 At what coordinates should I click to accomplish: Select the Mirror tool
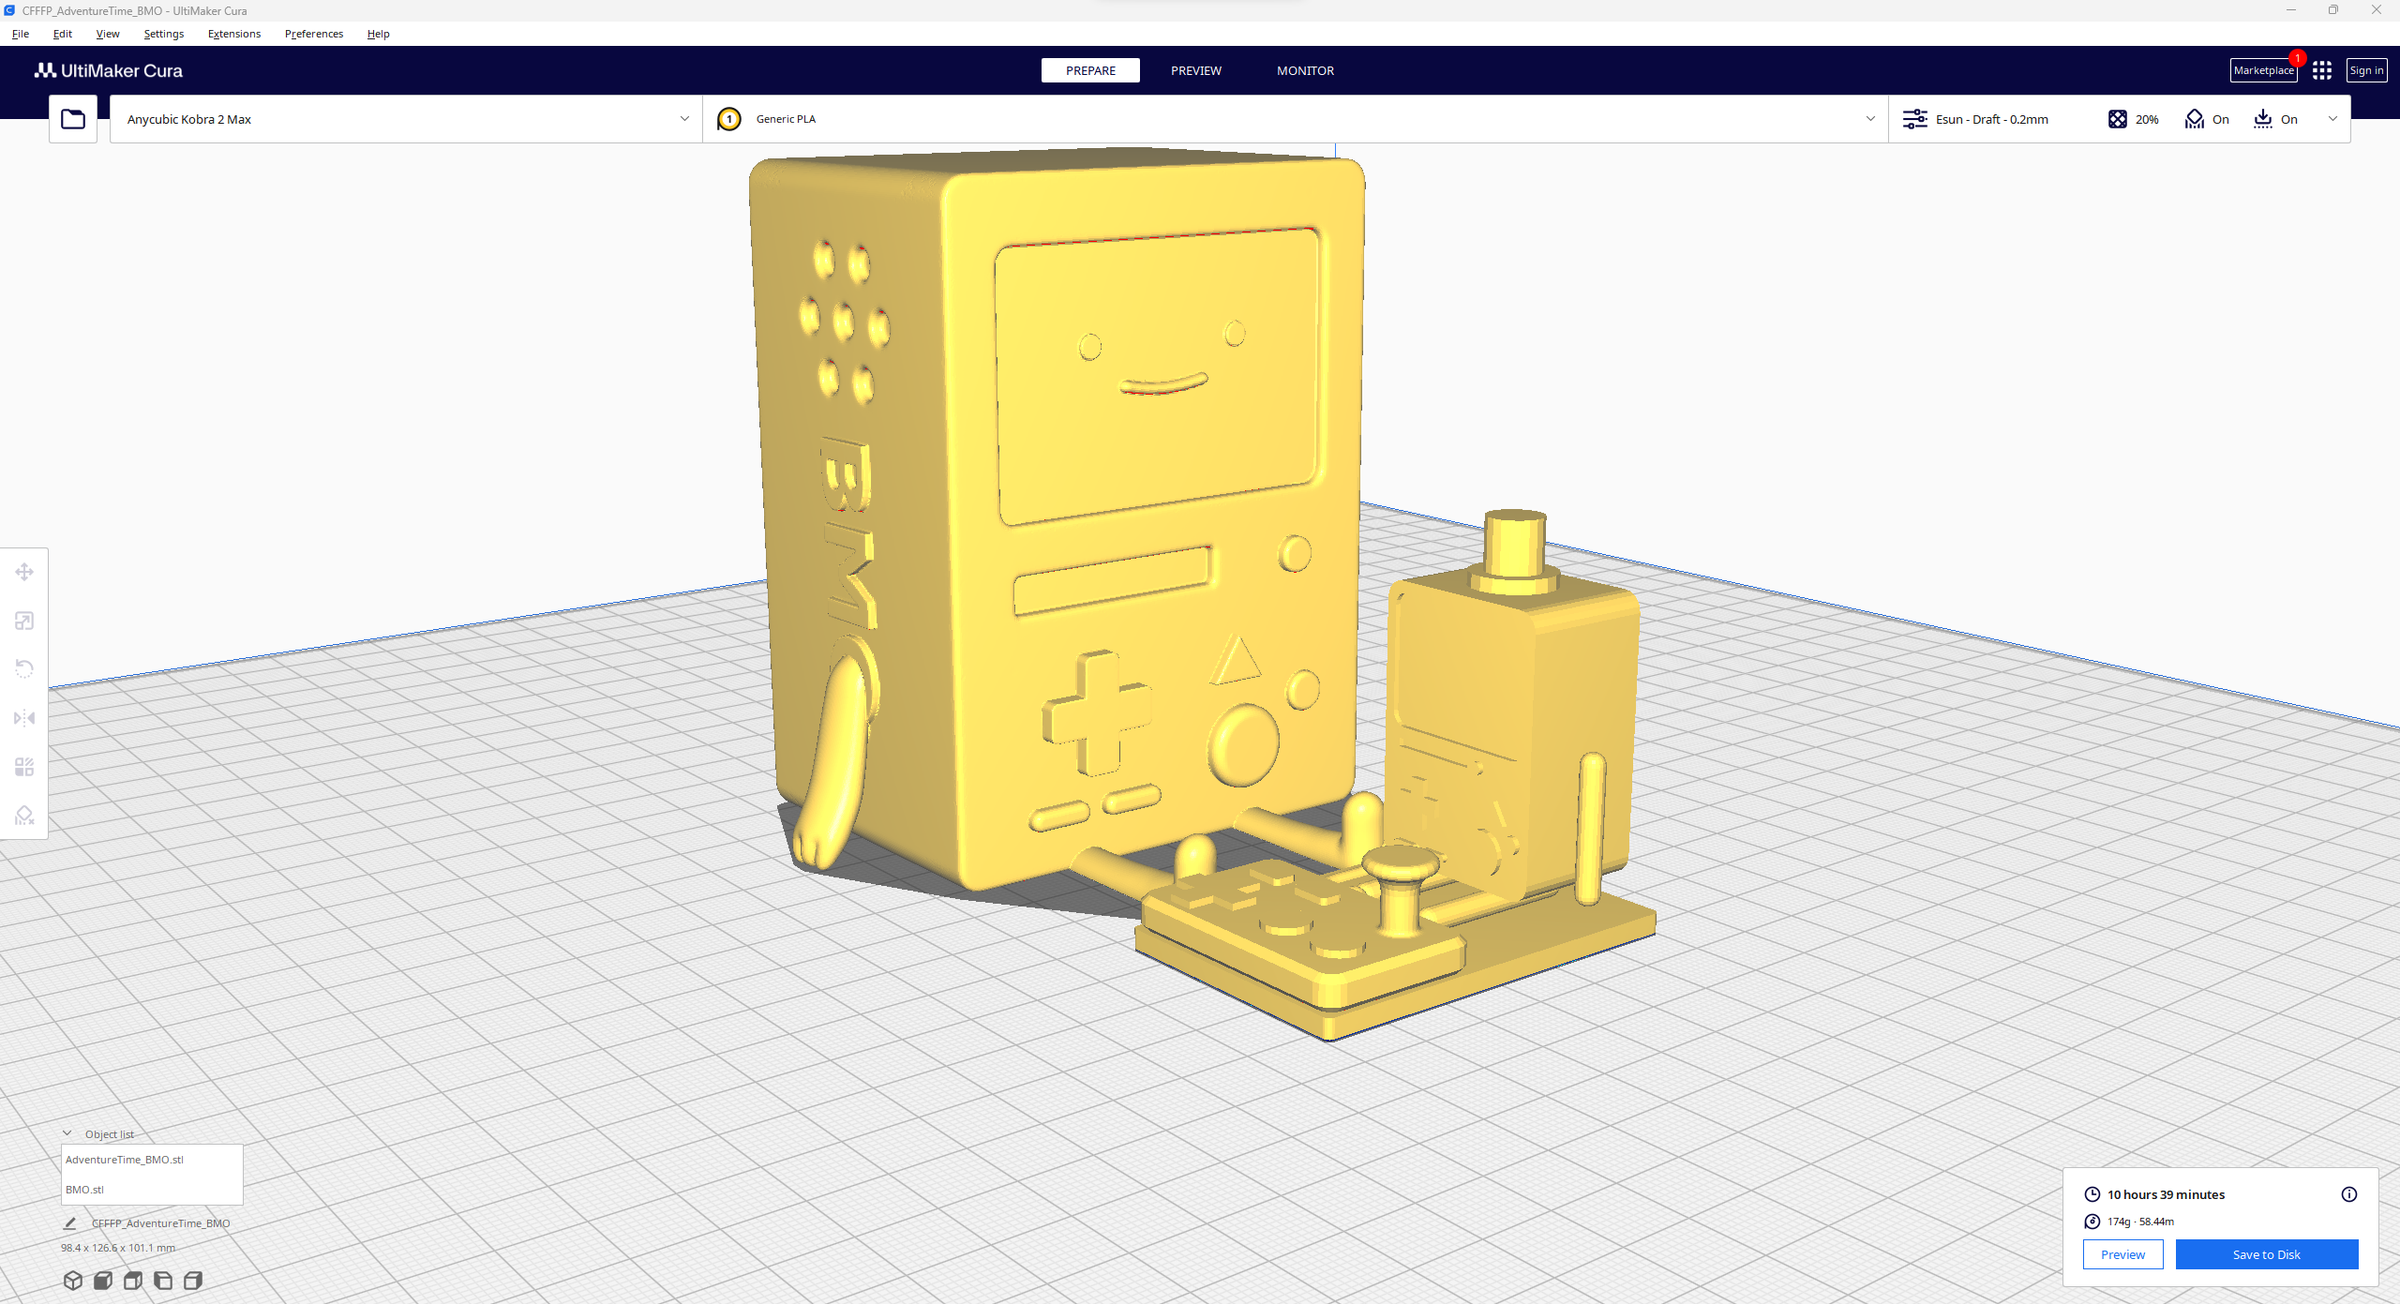pos(24,718)
